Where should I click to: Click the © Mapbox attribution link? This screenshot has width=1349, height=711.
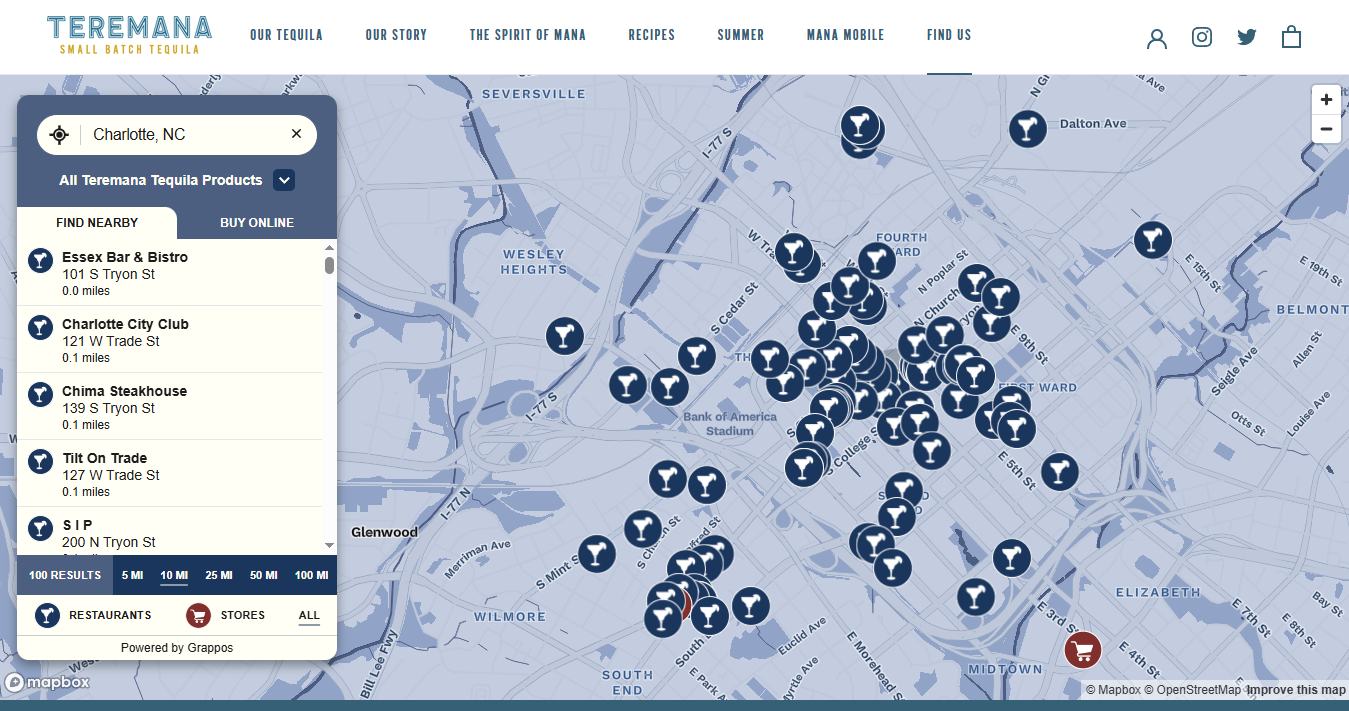pos(1113,690)
